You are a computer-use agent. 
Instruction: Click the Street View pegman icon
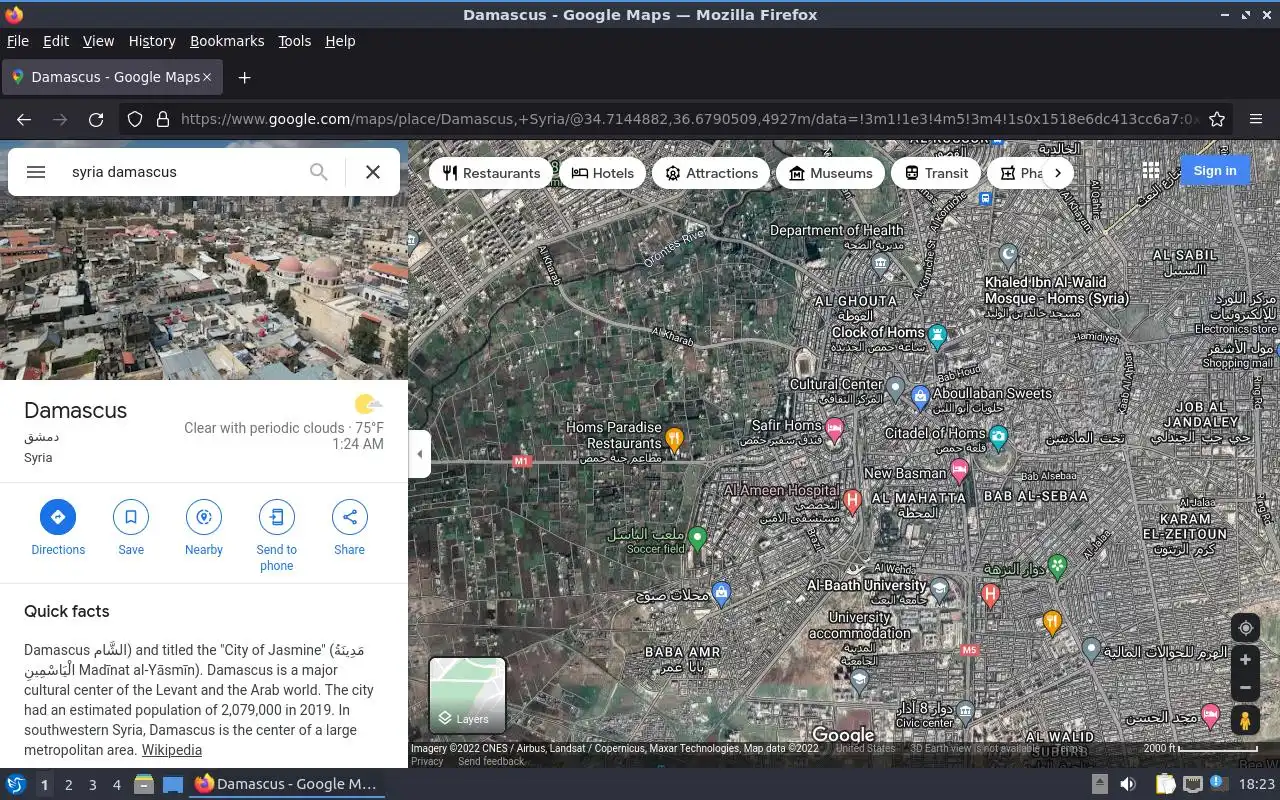(1245, 720)
